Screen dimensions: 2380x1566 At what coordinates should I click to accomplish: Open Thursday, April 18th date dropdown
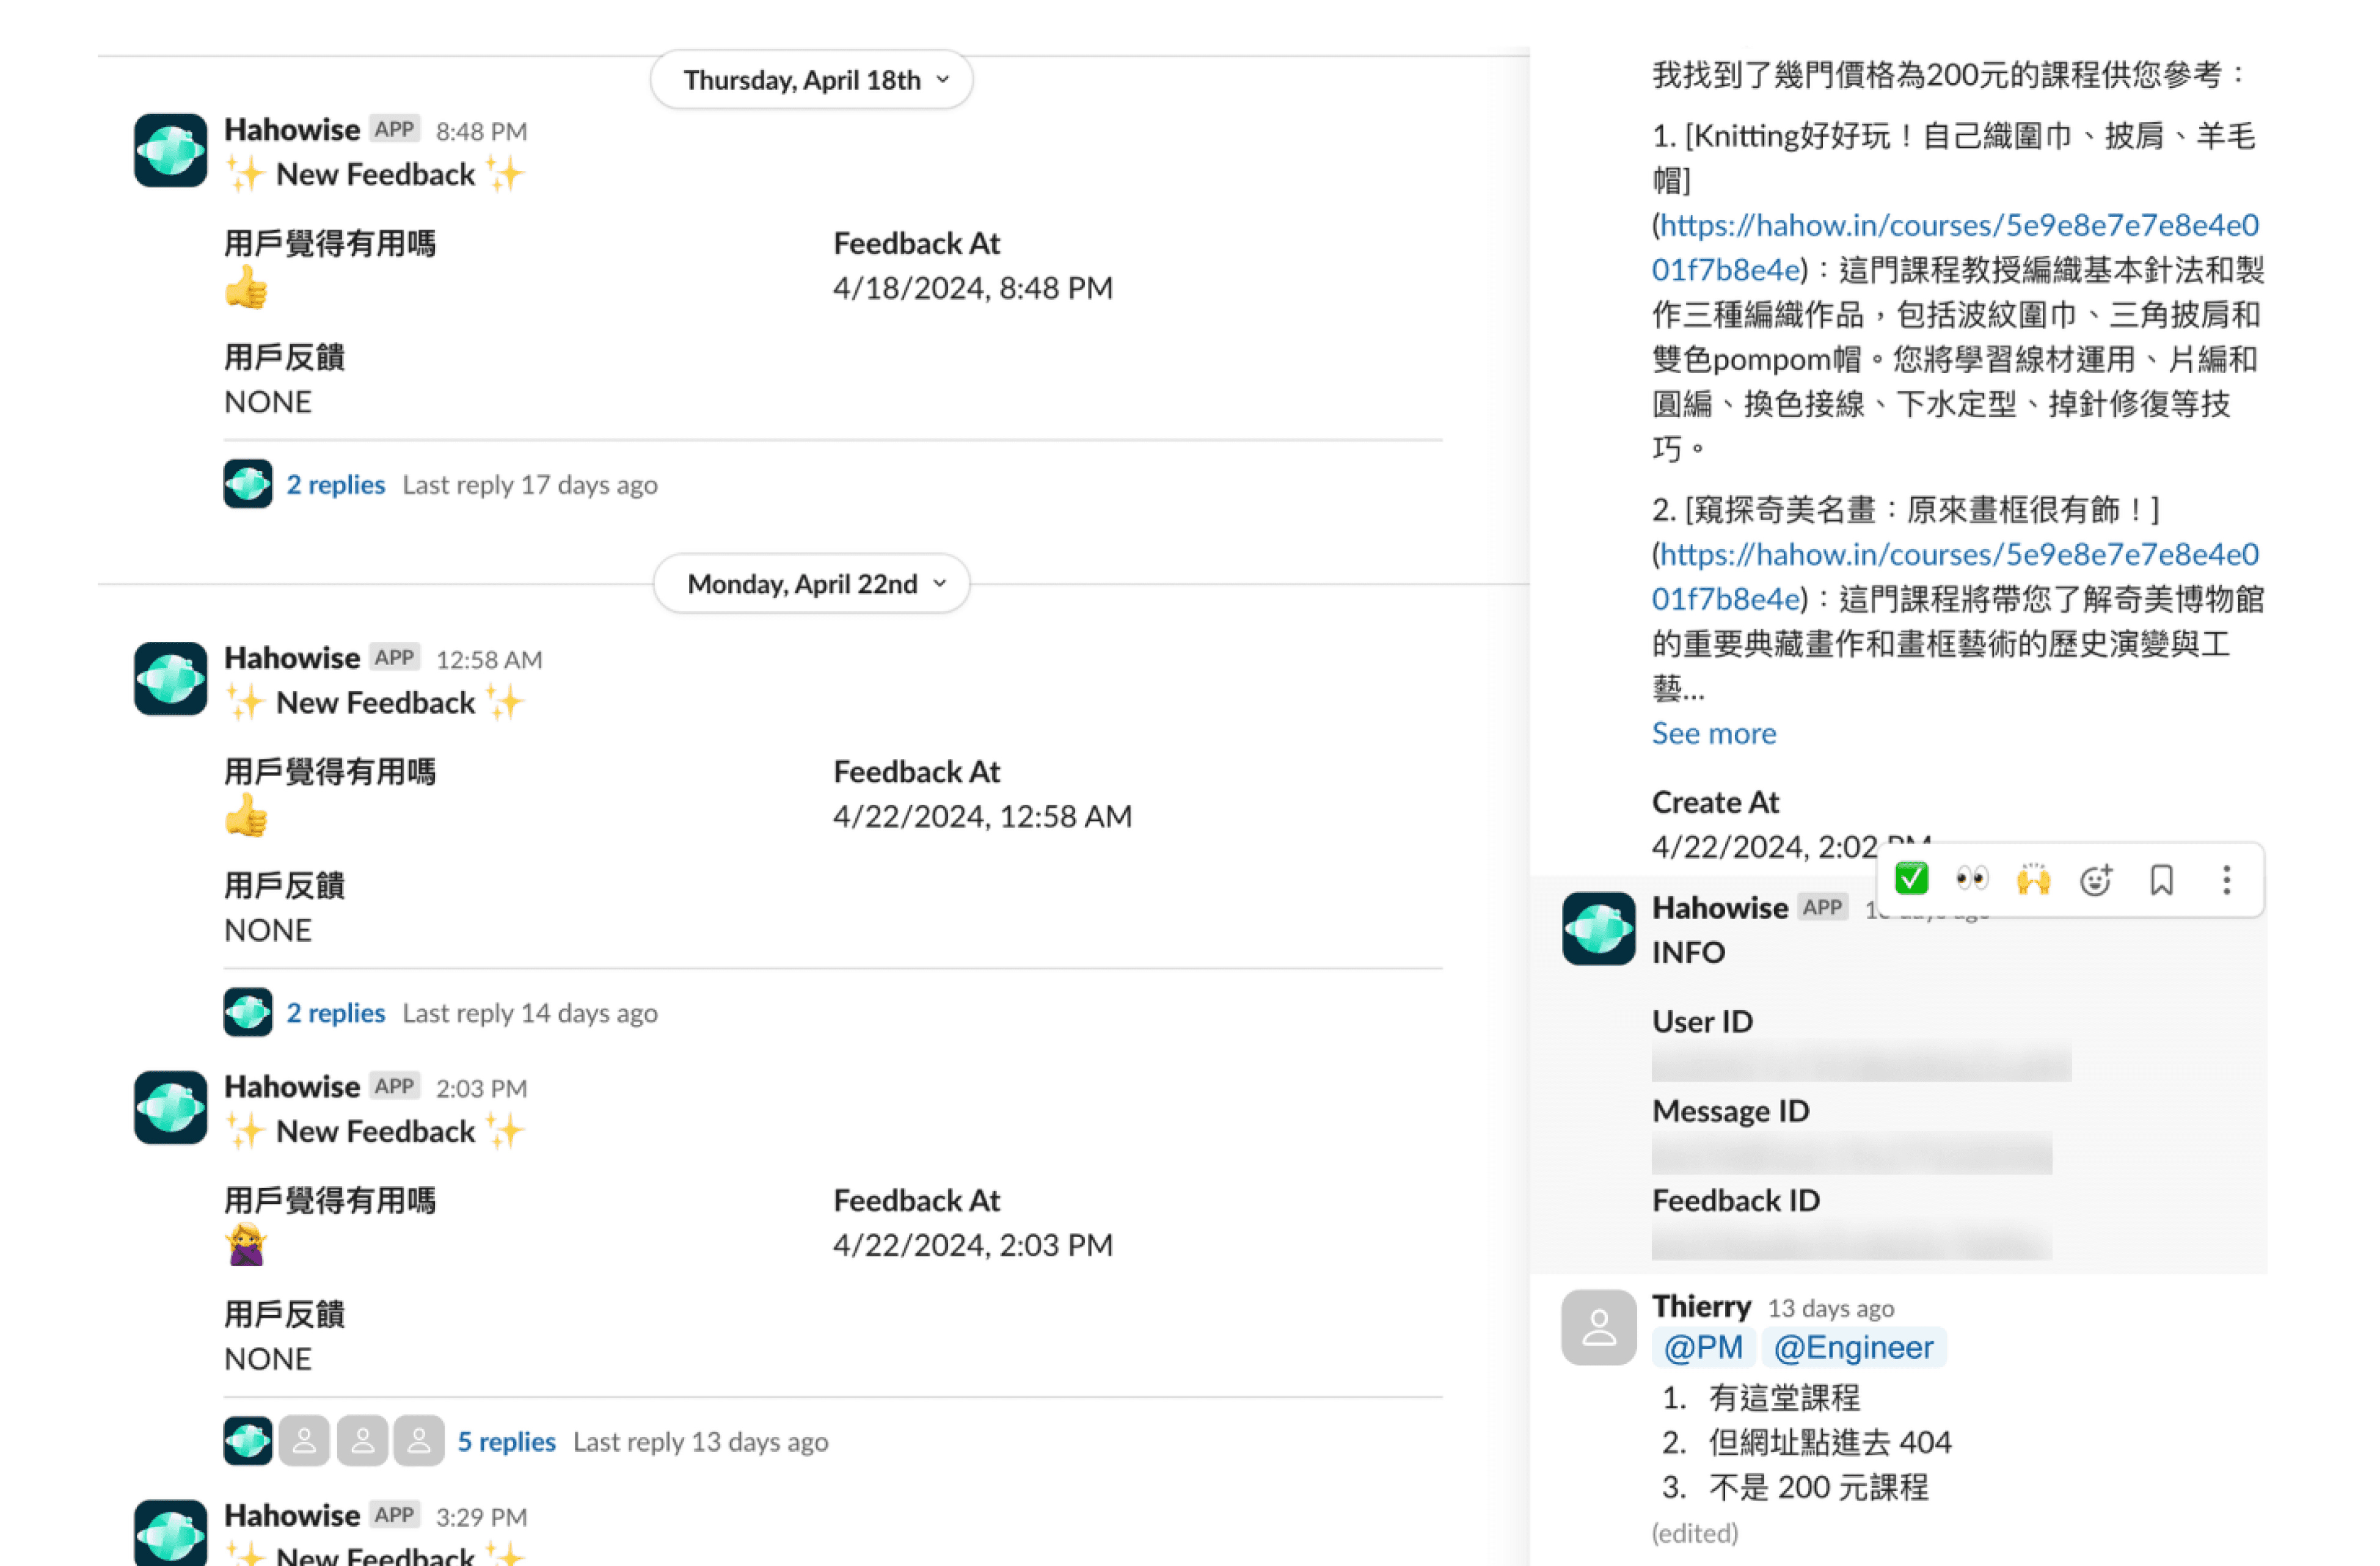point(812,80)
